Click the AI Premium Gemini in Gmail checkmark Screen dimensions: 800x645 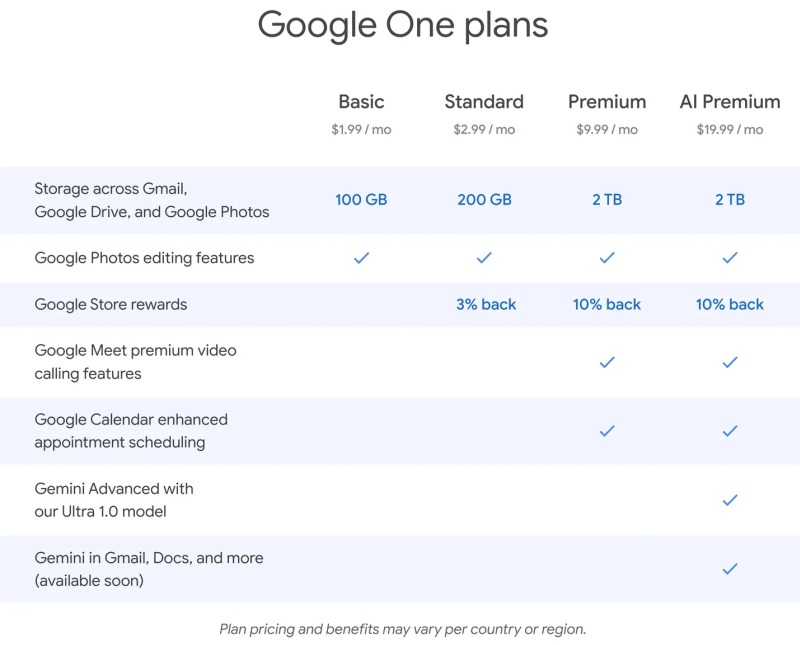coord(730,569)
